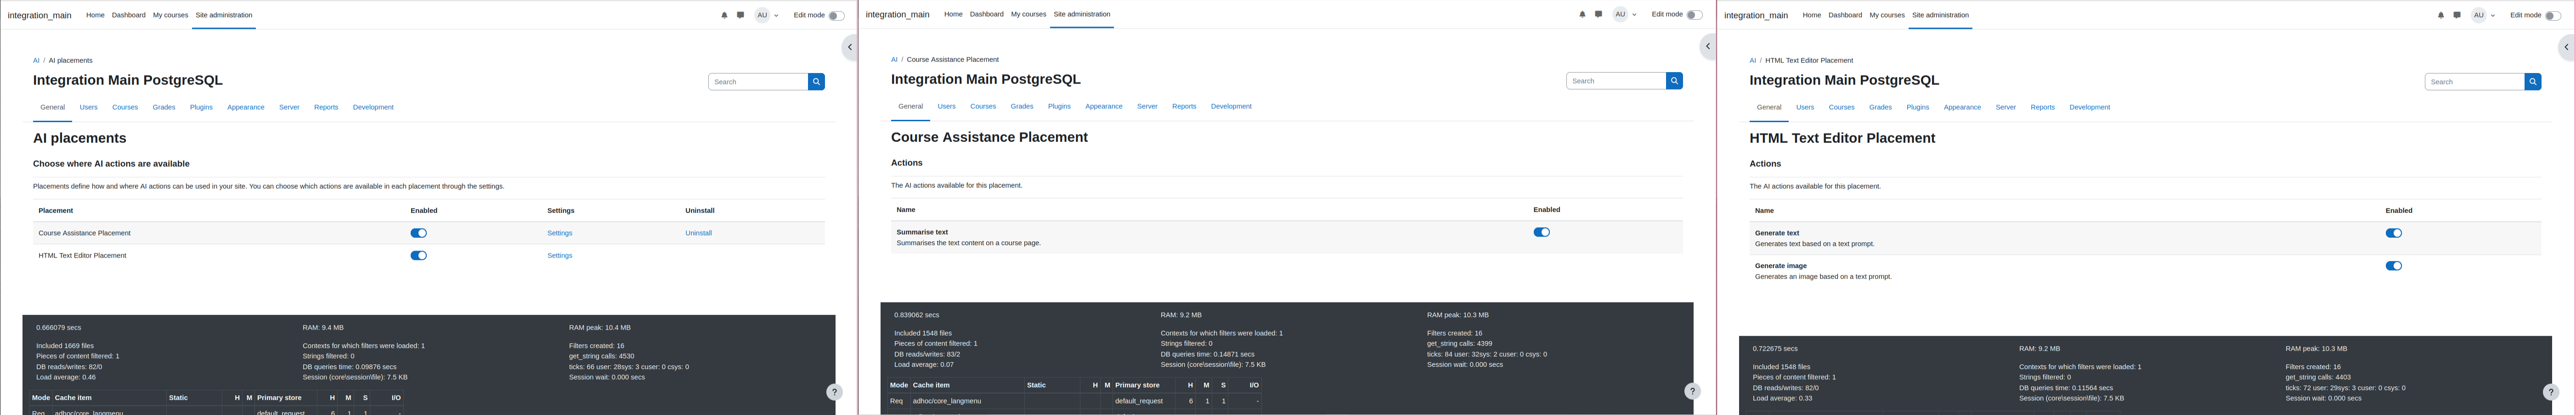
Task: Open Server tab on HTML Text Editor Placement page
Action: tap(2006, 107)
